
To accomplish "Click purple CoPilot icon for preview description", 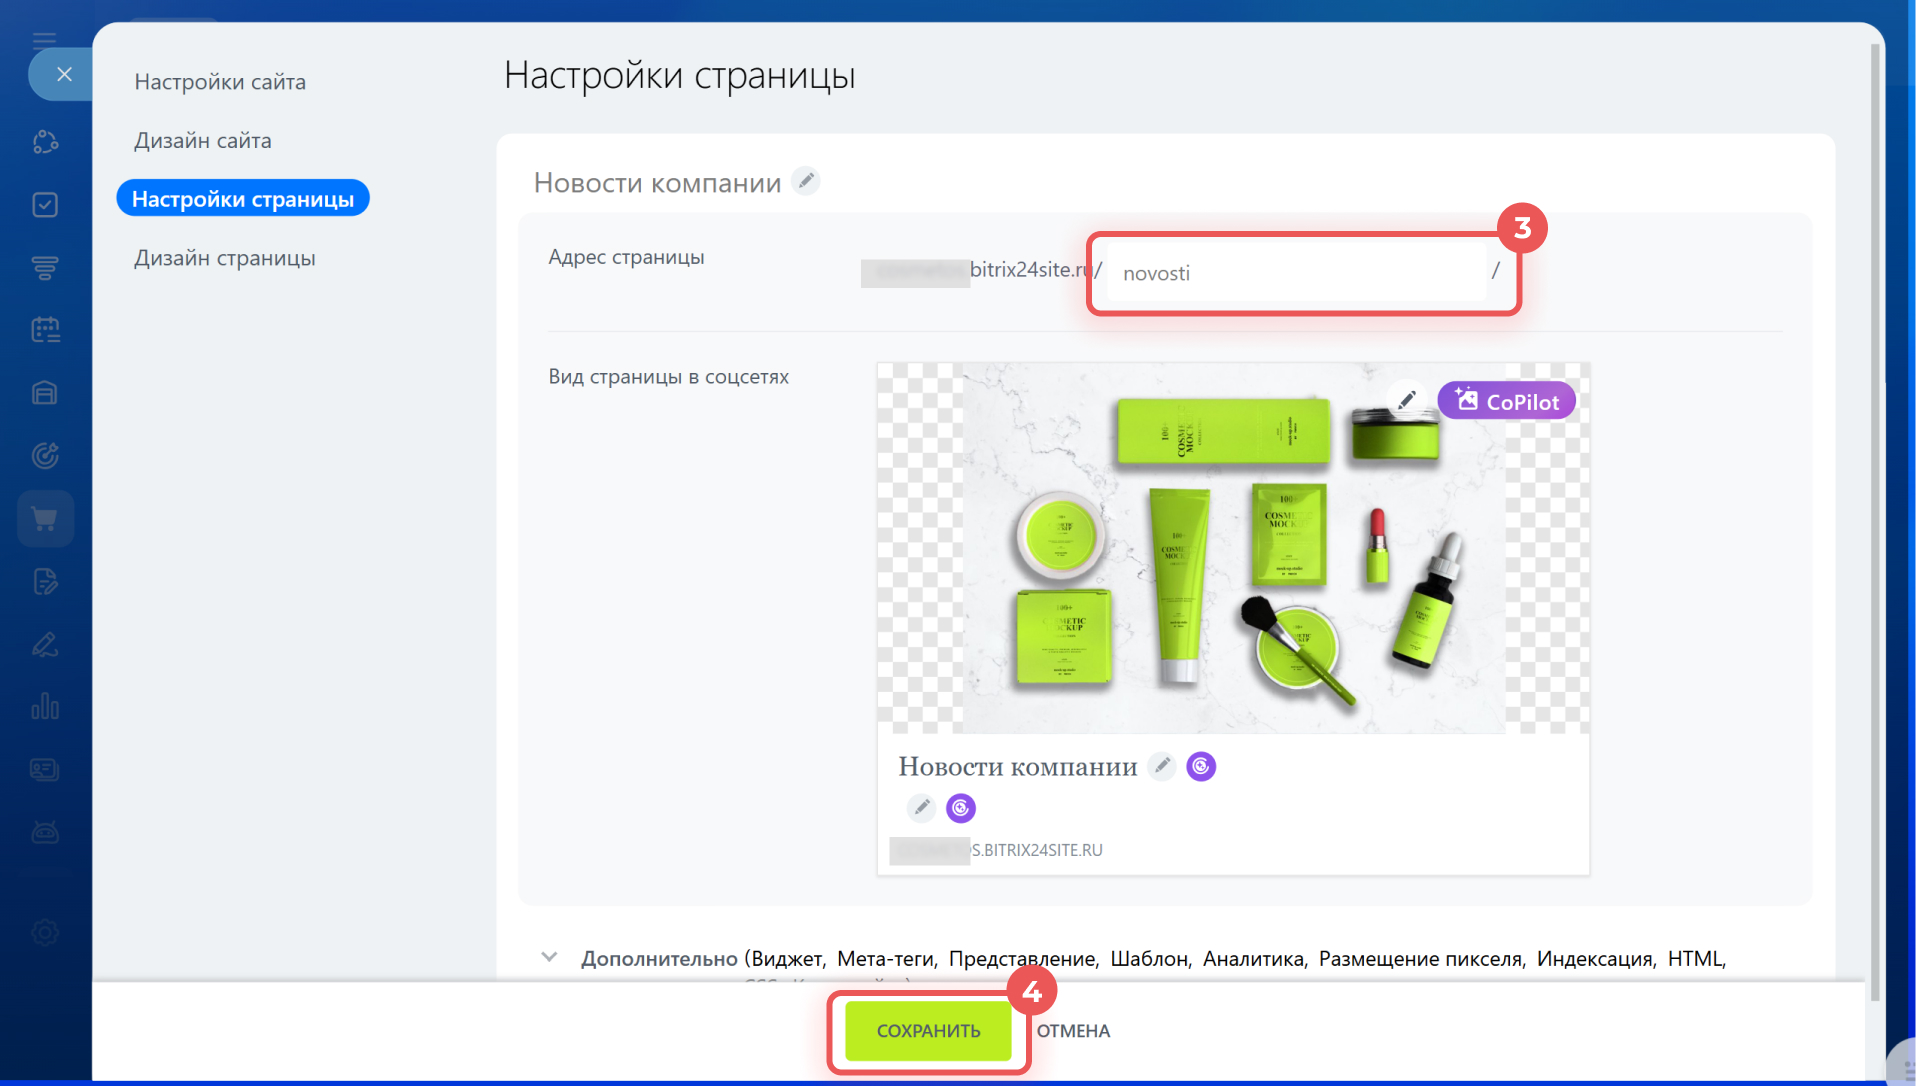I will click(960, 807).
